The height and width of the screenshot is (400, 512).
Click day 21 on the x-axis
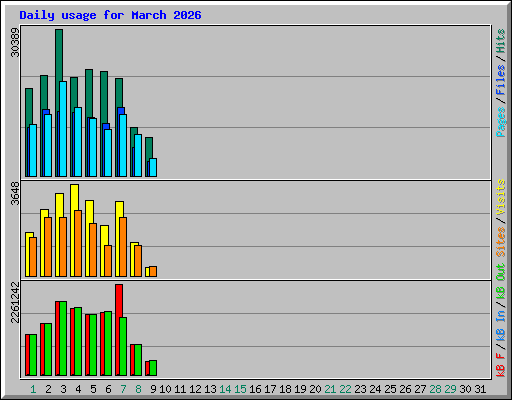(x=330, y=389)
